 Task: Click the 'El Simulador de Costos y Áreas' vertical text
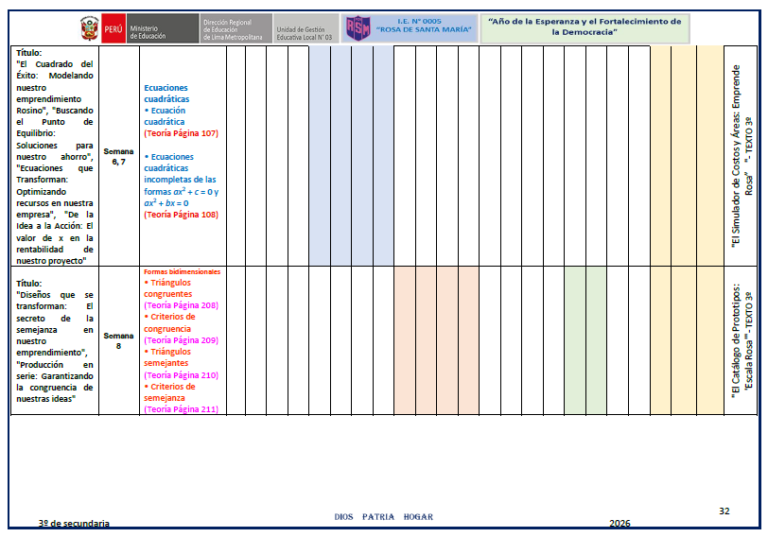click(742, 156)
